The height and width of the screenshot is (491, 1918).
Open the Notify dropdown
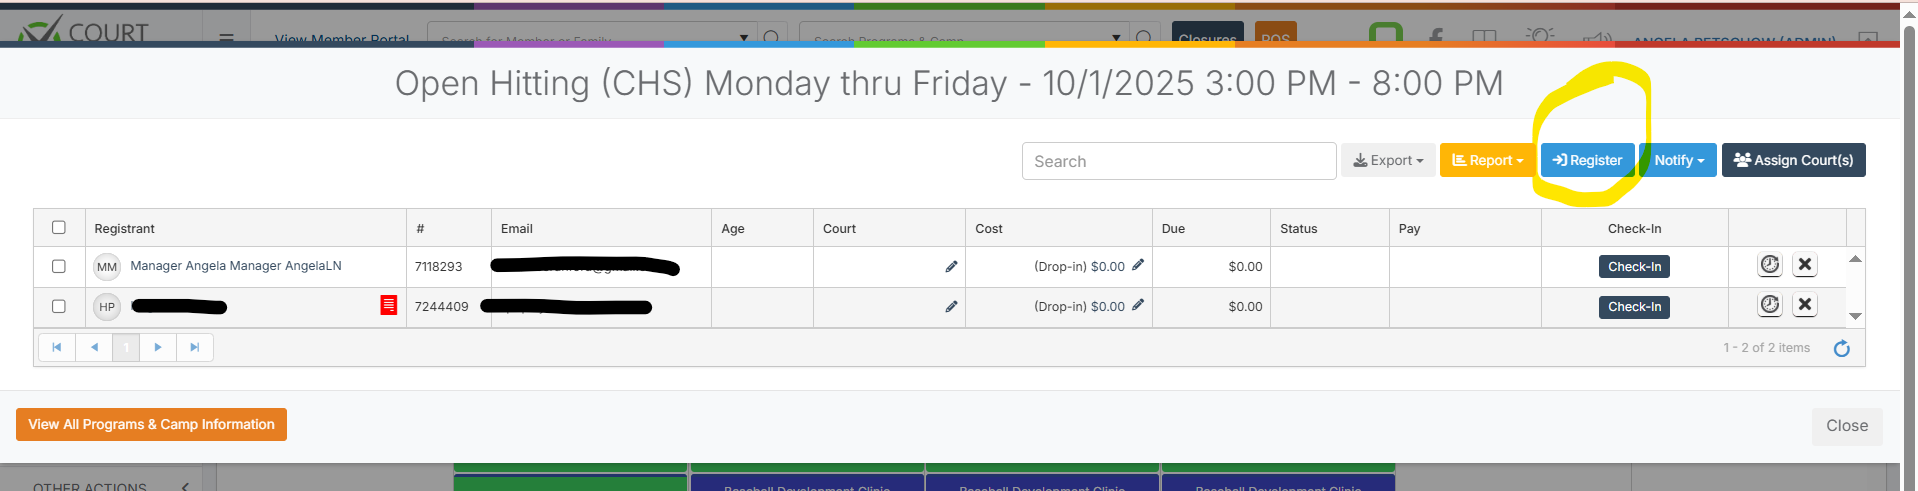point(1678,160)
